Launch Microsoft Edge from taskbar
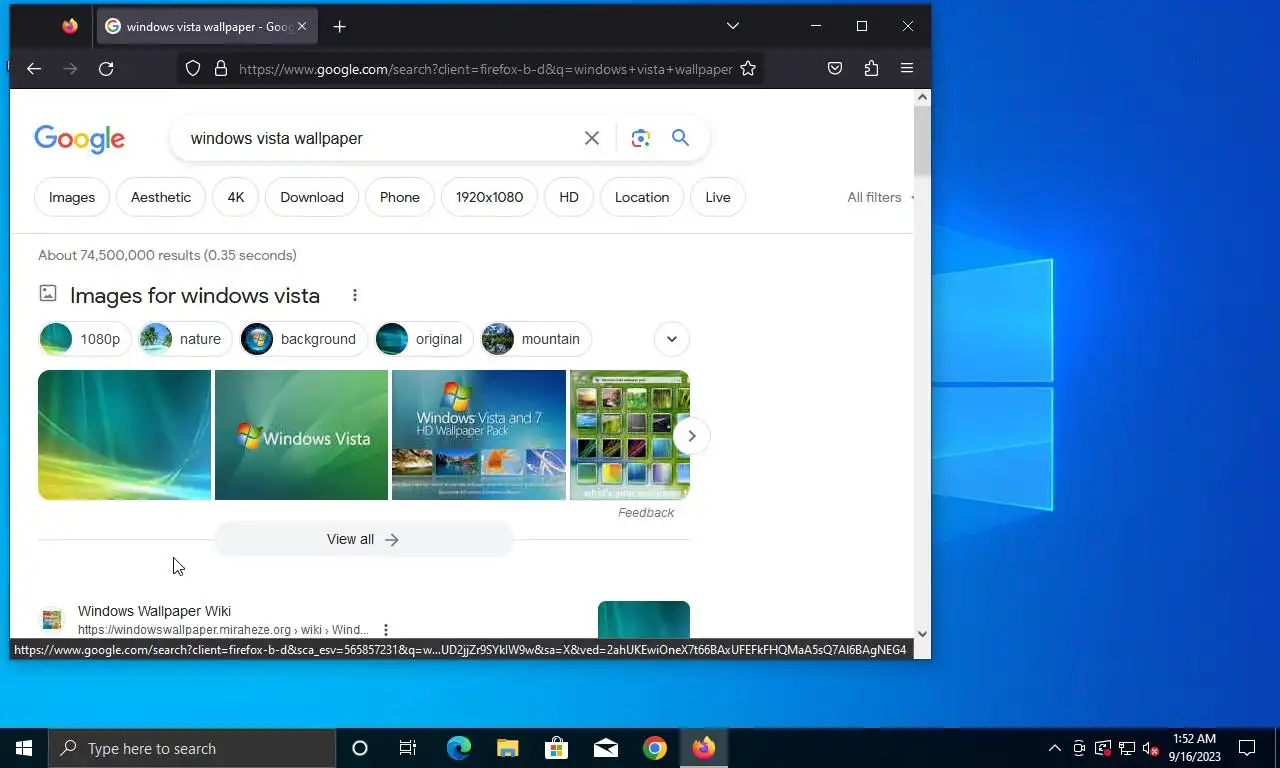Image resolution: width=1280 pixels, height=768 pixels. point(458,748)
